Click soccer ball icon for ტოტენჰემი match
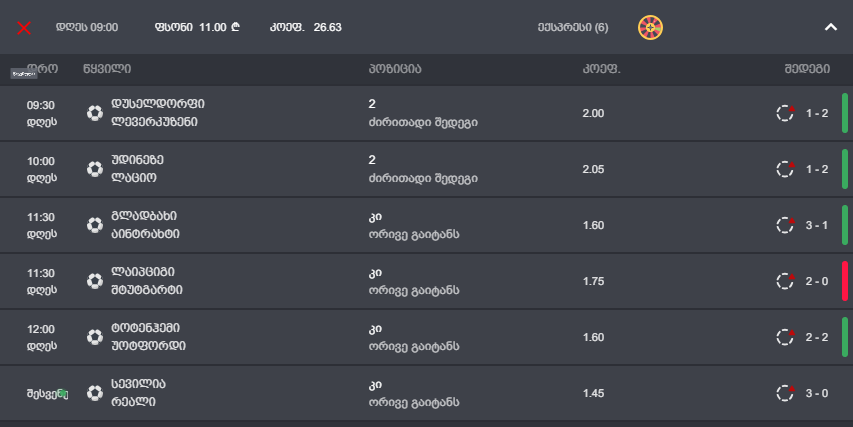The image size is (853, 427). pyautogui.click(x=95, y=337)
